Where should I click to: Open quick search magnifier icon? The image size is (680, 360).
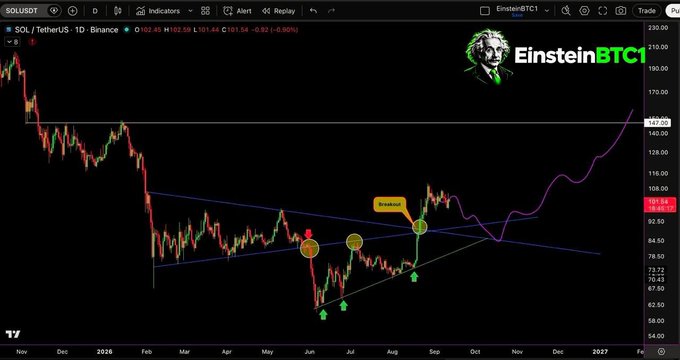tap(566, 11)
